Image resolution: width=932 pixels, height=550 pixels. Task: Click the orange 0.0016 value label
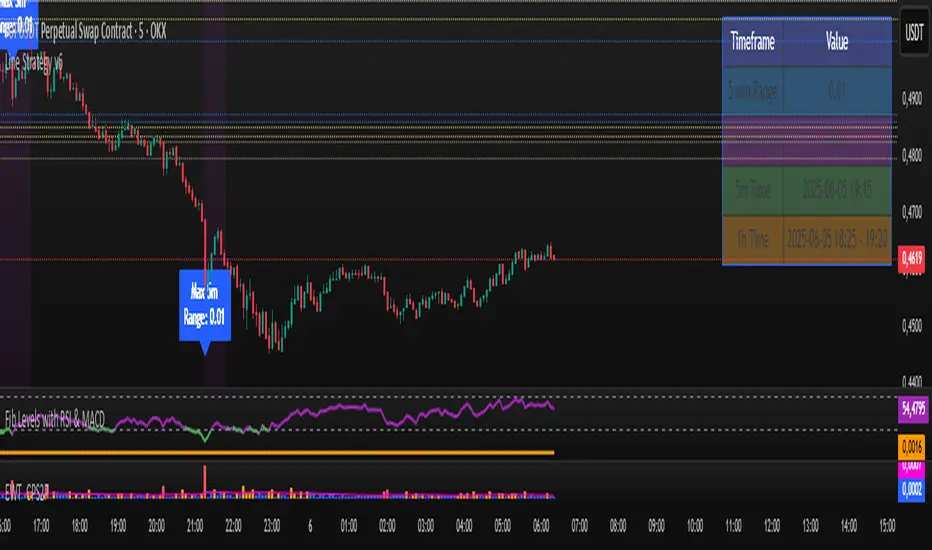[911, 447]
